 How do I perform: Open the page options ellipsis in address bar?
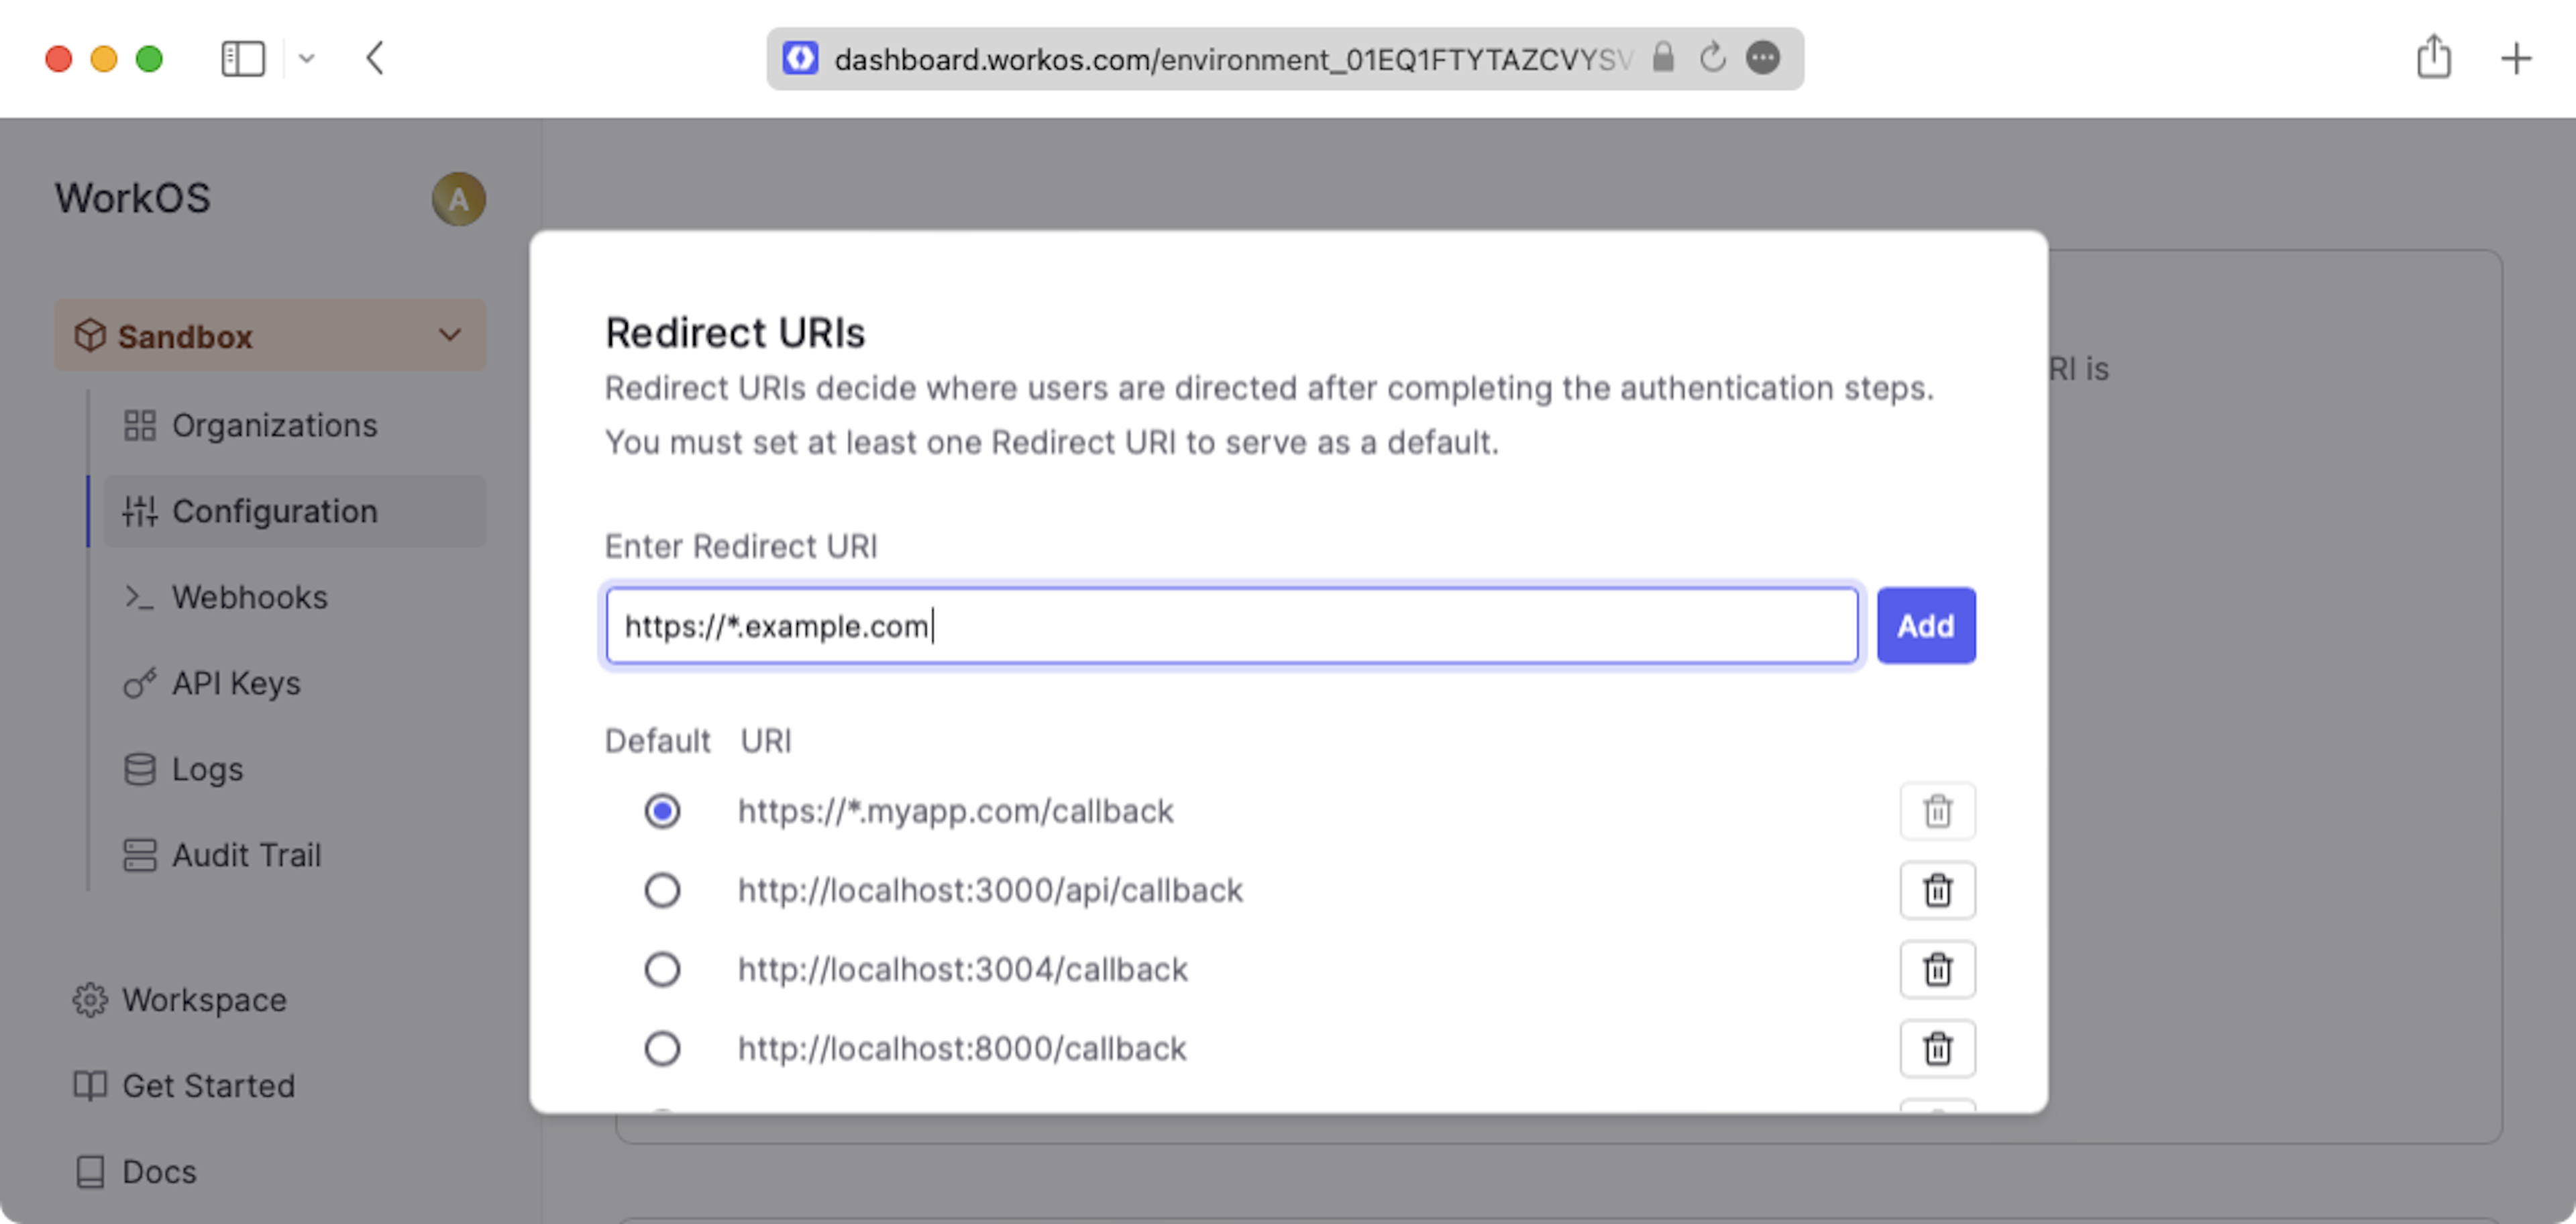click(1763, 58)
